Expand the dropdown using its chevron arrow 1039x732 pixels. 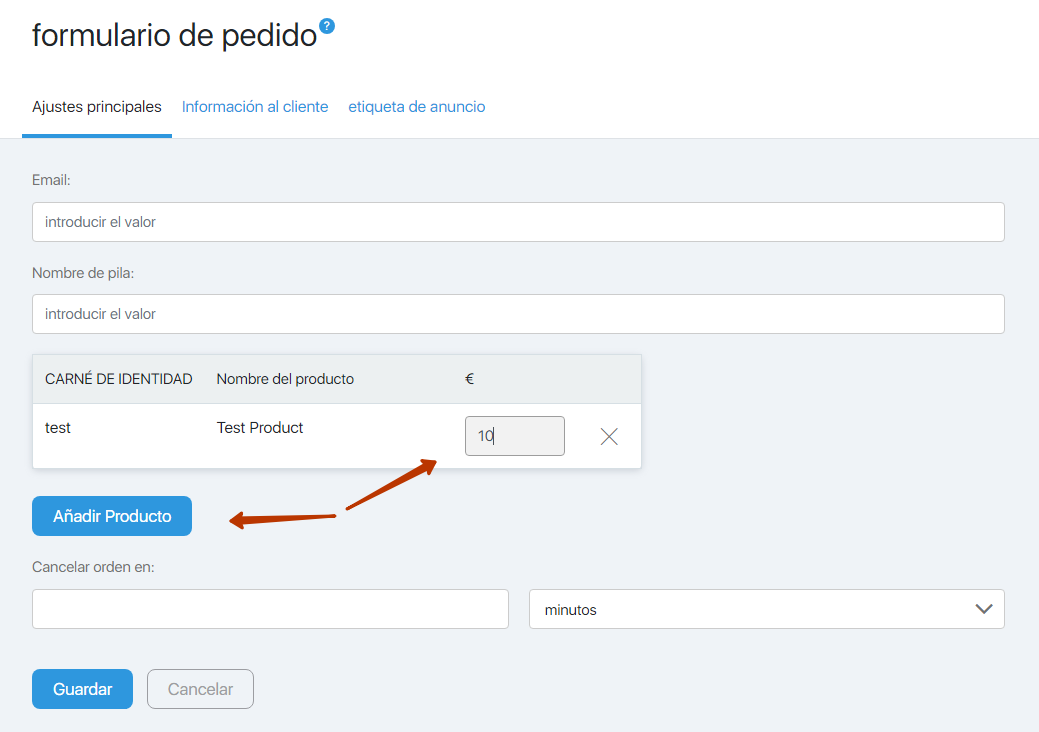[x=983, y=609]
